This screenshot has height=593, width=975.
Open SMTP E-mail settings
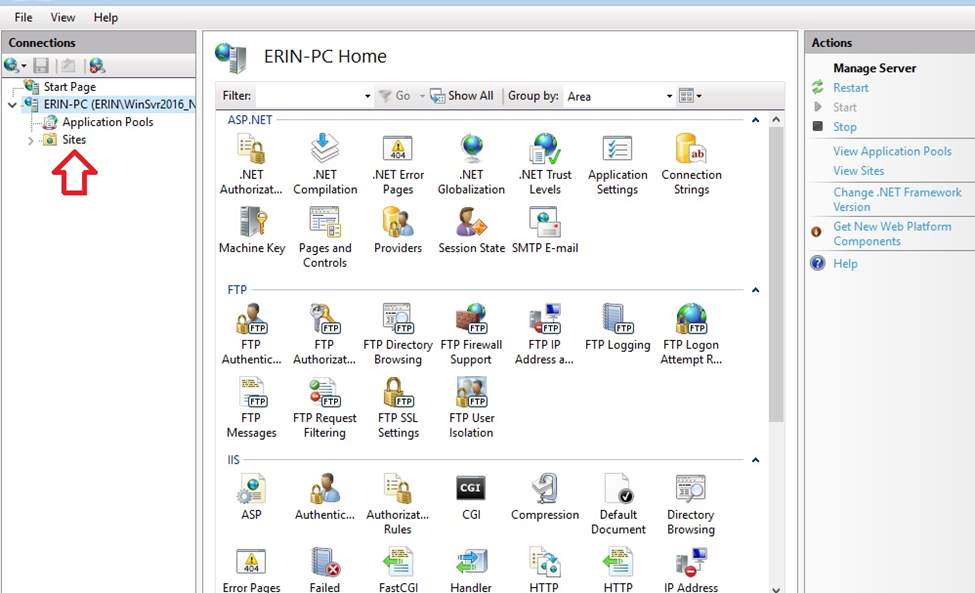pos(545,230)
